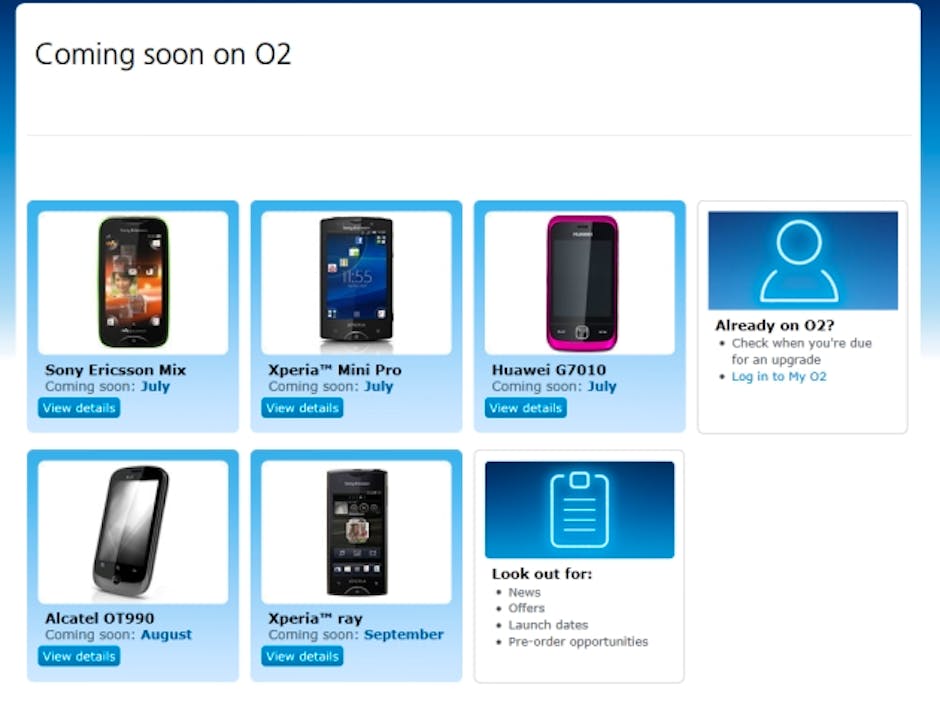
Task: Select the Xperia ray phone image
Action: [x=357, y=532]
